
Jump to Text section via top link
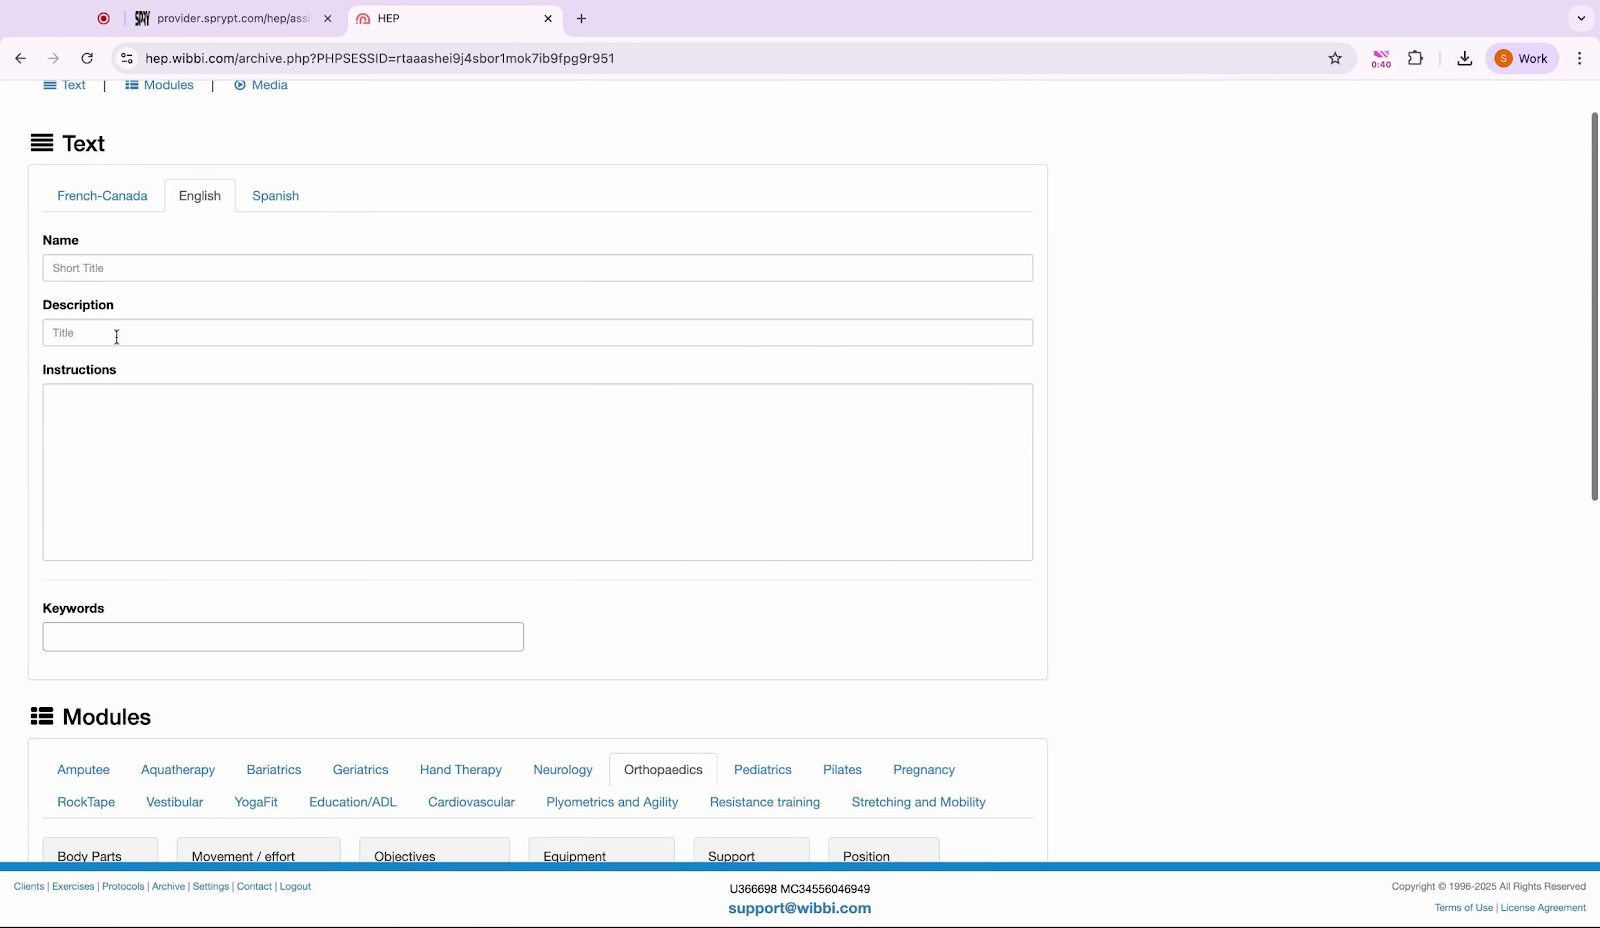point(65,85)
